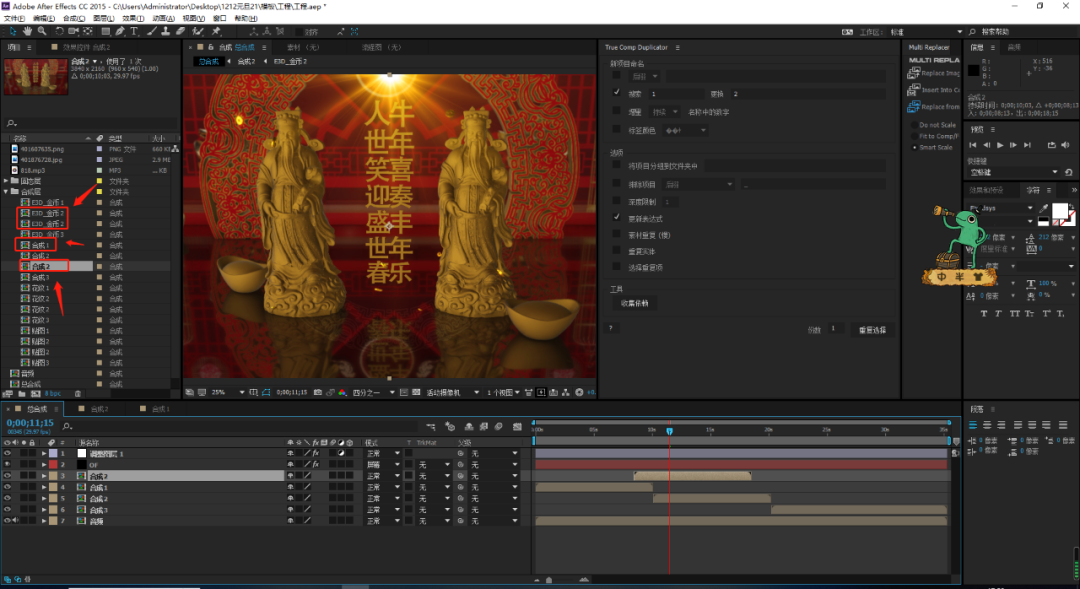
Task: Select the Horizontal Type tool
Action: pos(134,32)
